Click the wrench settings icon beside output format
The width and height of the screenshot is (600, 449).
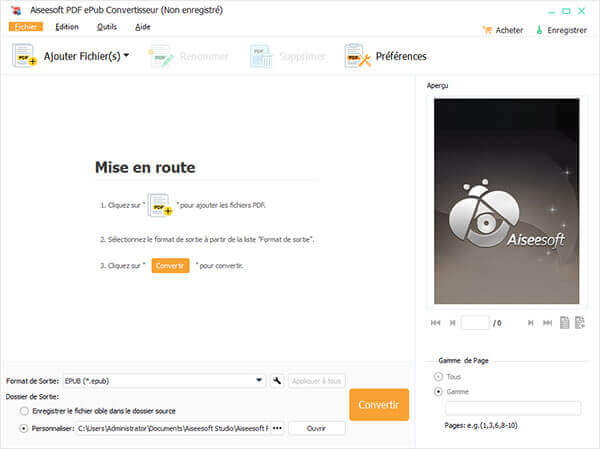[277, 381]
